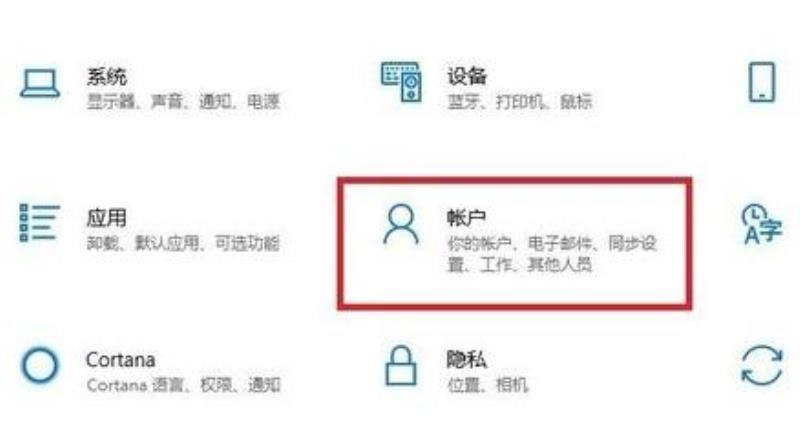Select the Cortana category title
This screenshot has width=800, height=440.
point(120,360)
